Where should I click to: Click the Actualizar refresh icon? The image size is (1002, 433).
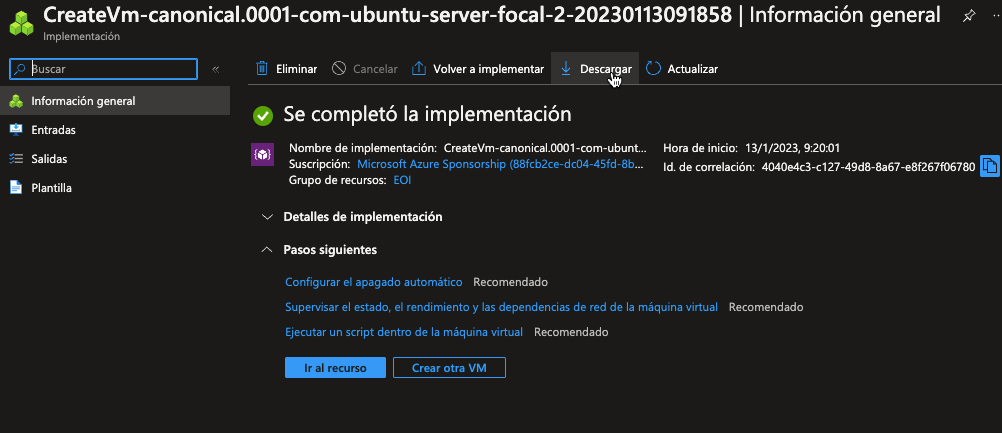pos(654,69)
